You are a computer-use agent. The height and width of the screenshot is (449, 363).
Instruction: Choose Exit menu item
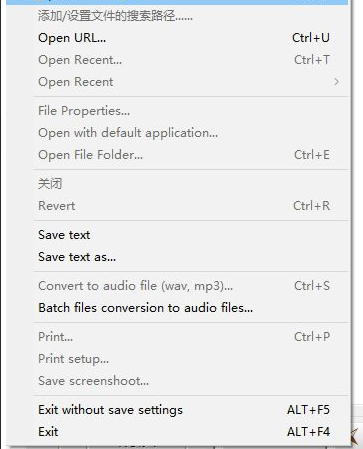pyautogui.click(x=177, y=432)
